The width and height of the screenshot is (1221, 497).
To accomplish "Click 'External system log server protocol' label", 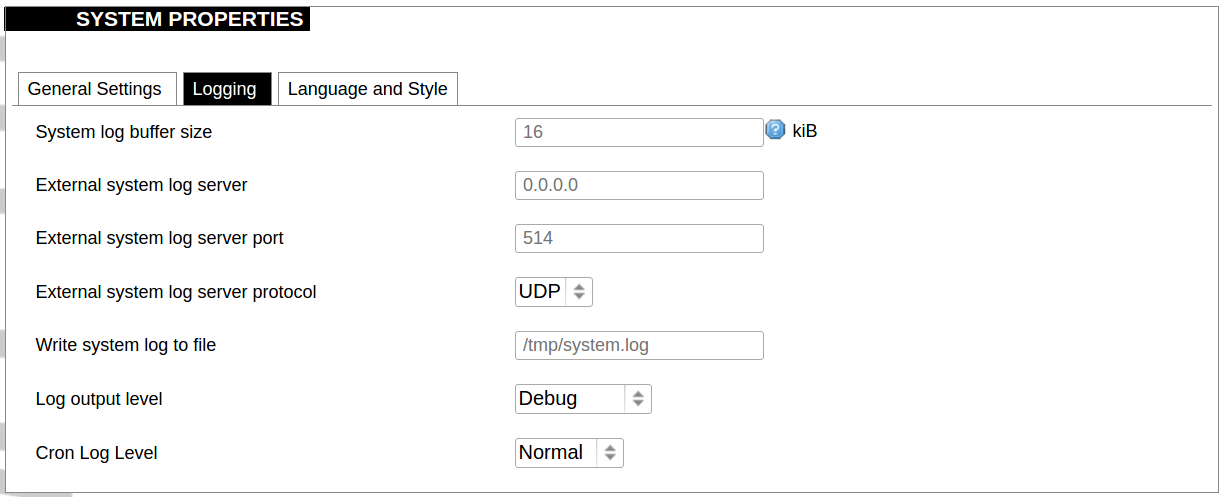I will 176,292.
